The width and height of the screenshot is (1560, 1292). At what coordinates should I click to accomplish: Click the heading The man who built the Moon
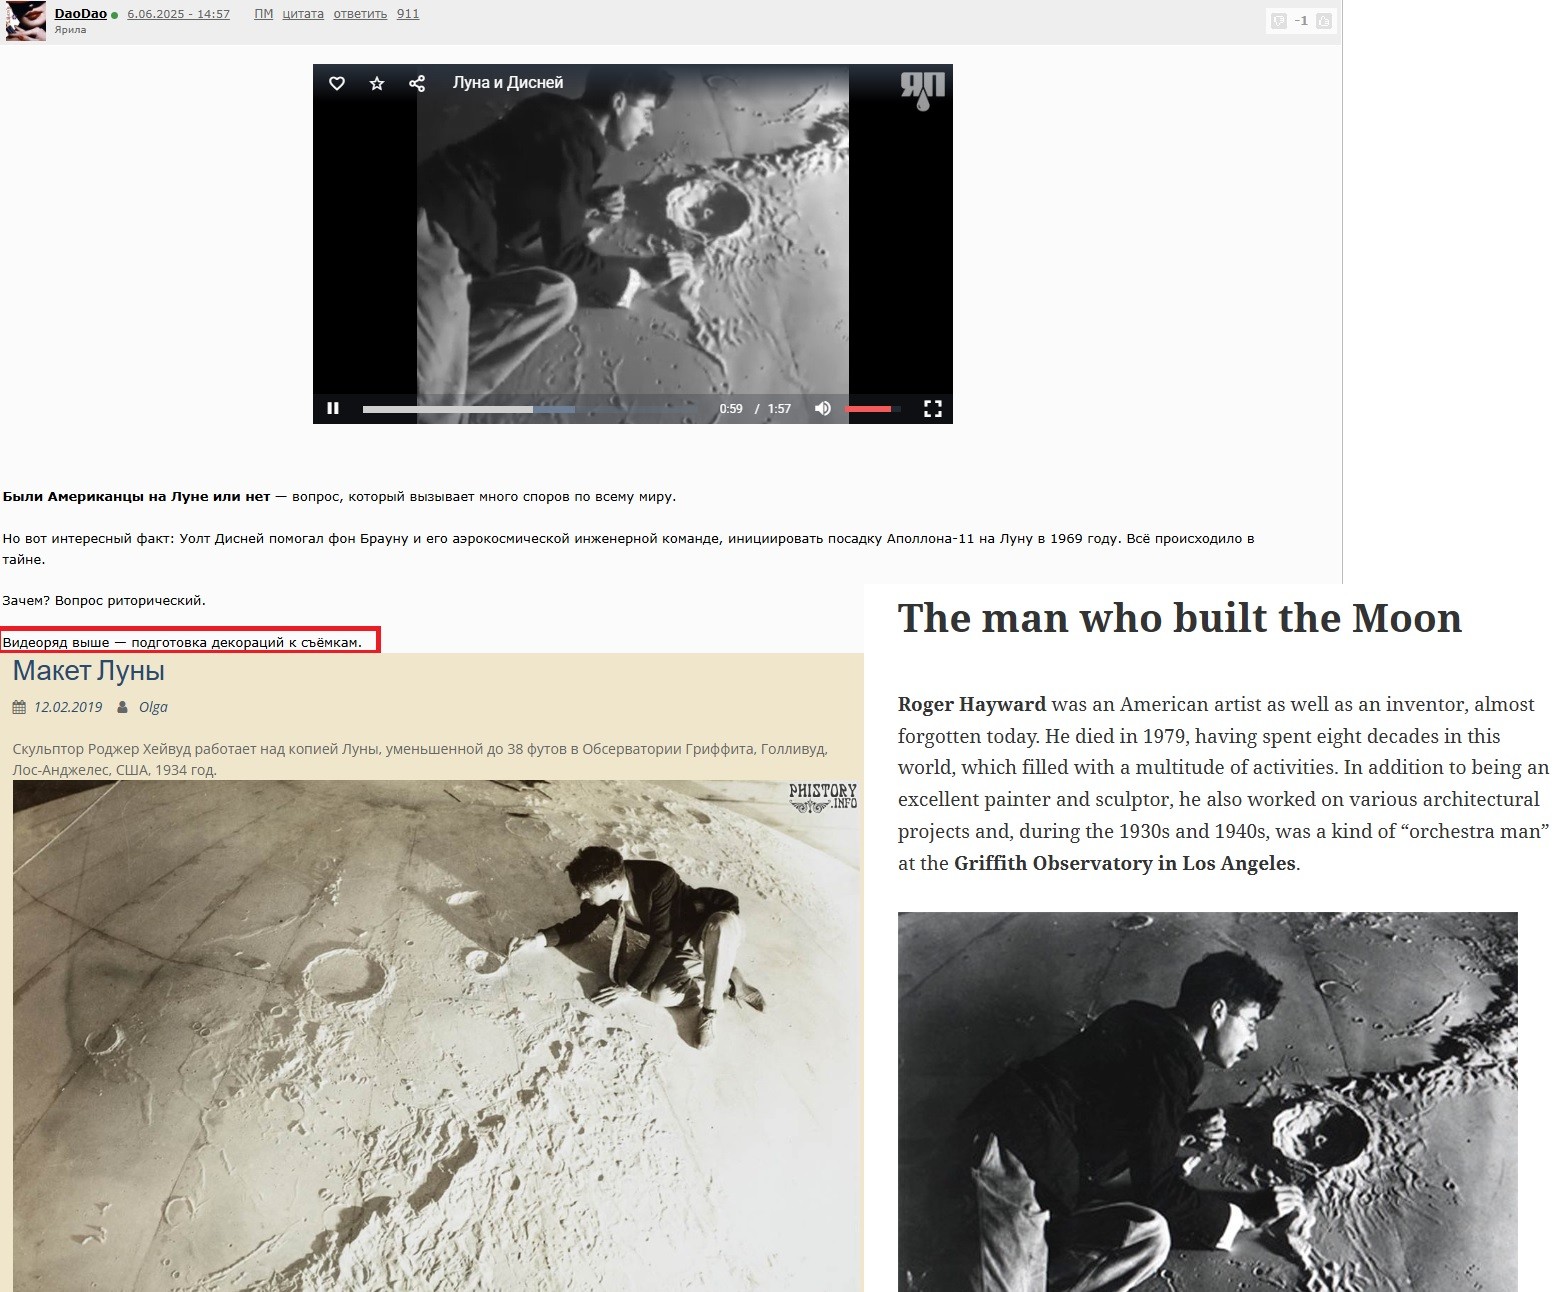pos(1180,618)
